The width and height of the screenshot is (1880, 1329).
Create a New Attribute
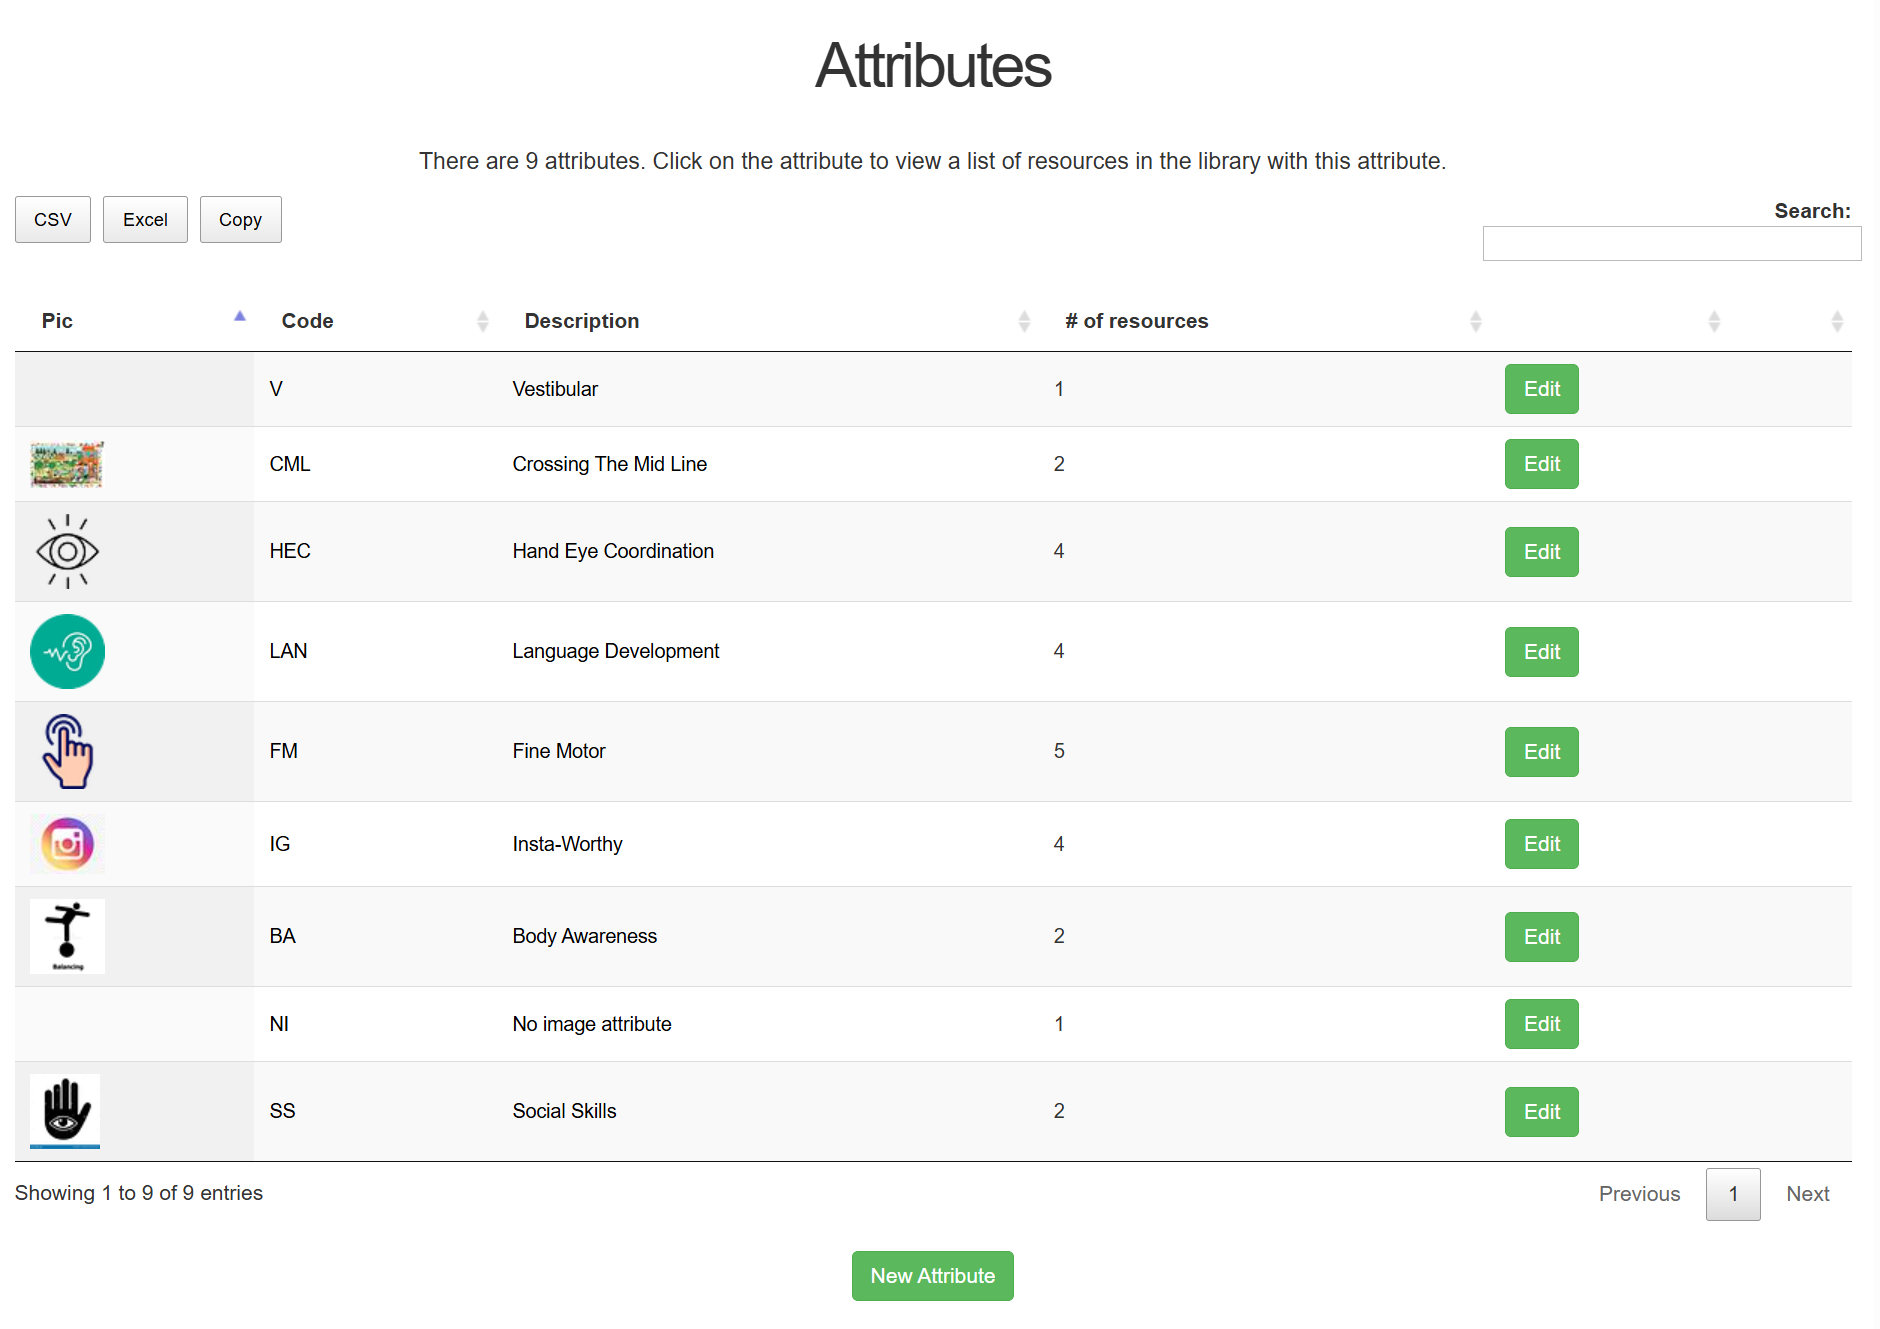click(x=932, y=1276)
